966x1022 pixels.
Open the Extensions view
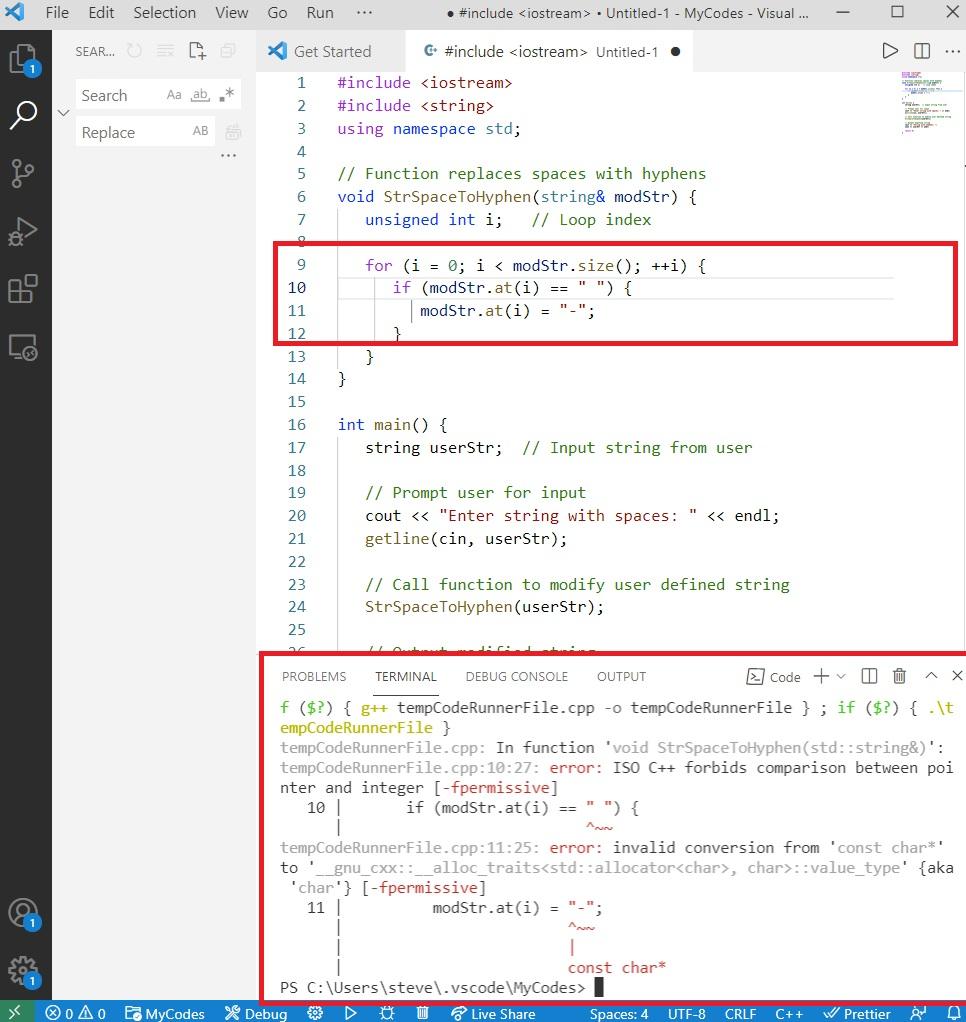point(23,289)
